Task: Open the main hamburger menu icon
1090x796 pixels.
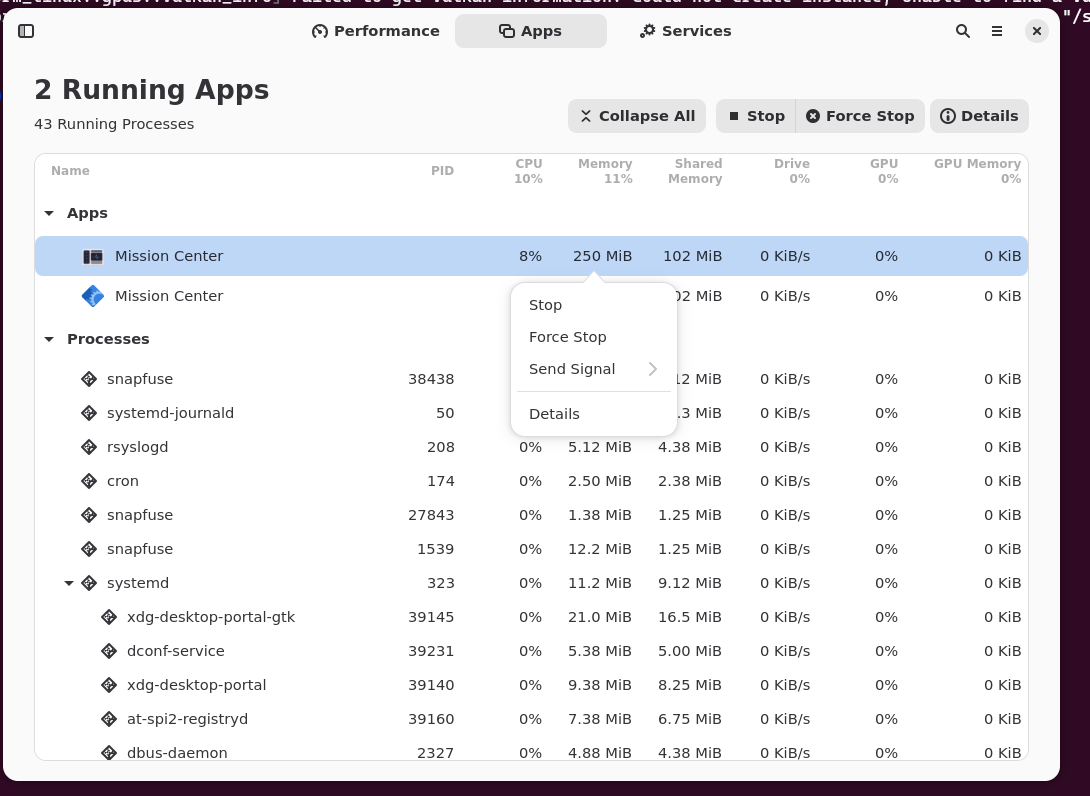Action: tap(997, 31)
